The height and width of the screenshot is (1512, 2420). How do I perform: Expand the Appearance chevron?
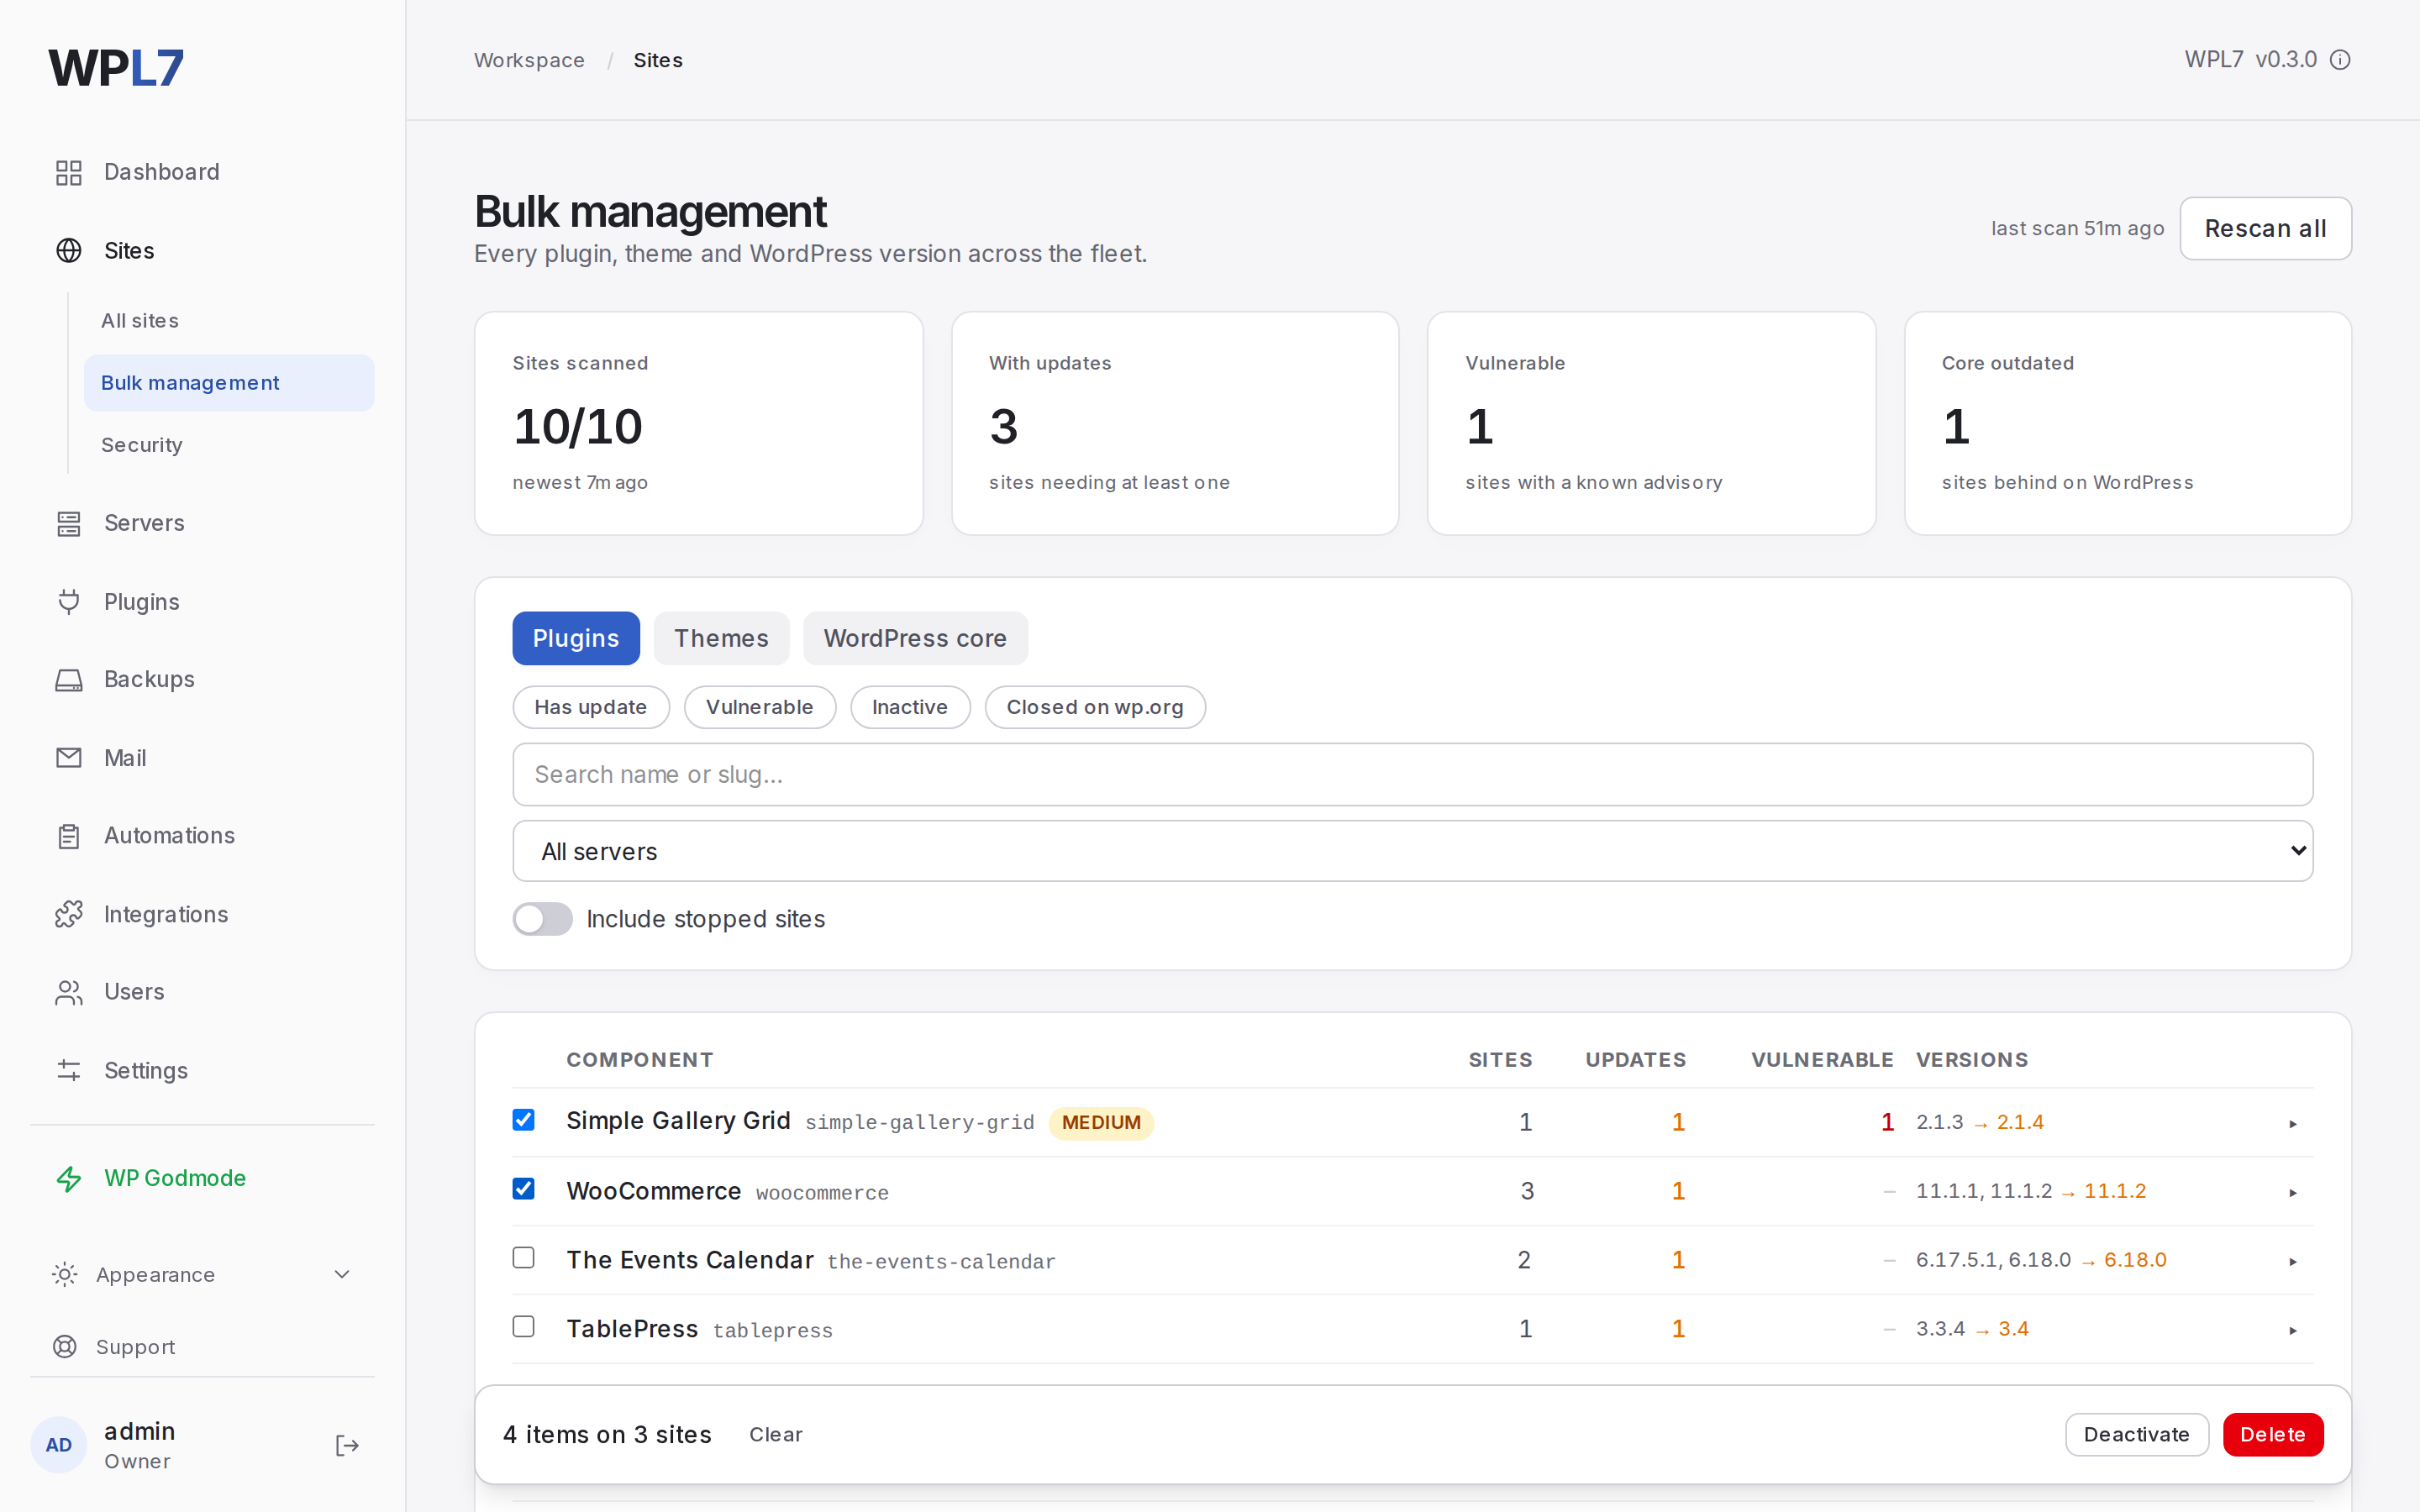tap(342, 1274)
